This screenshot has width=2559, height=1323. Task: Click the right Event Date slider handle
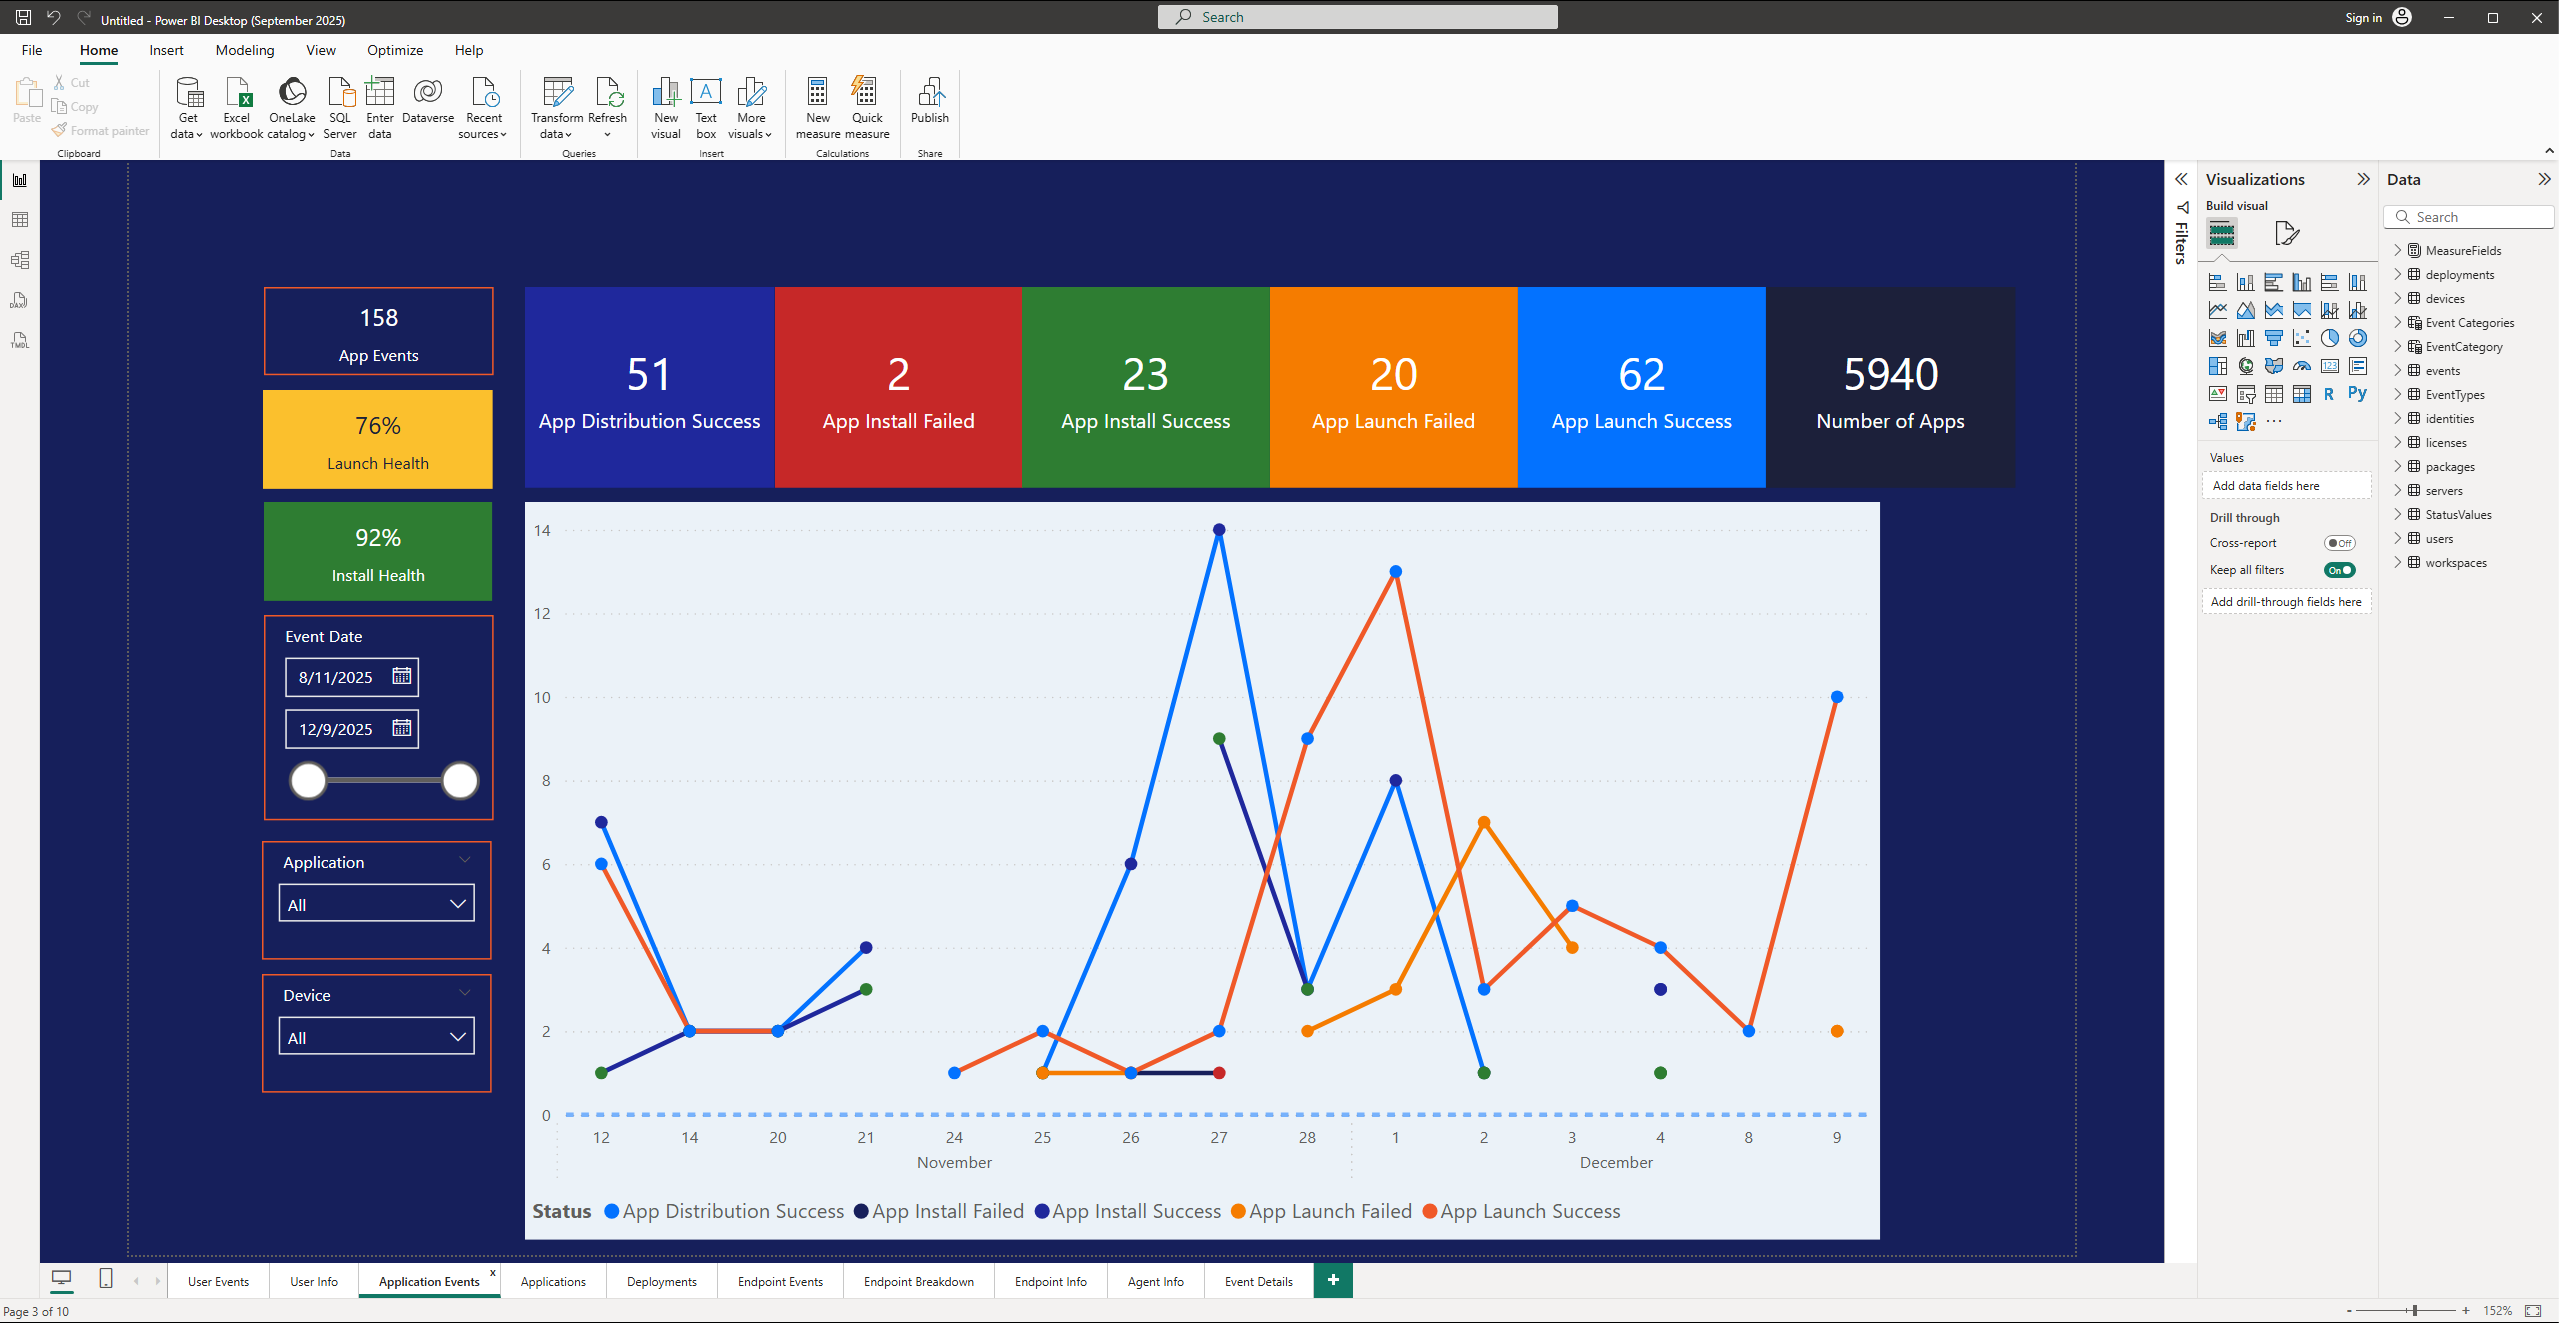(460, 780)
